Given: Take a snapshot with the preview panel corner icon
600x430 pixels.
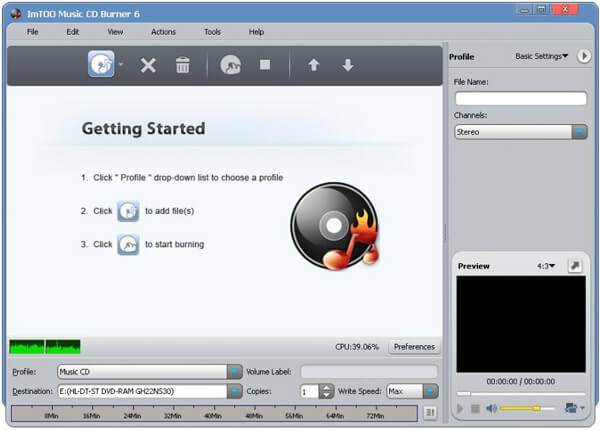Looking at the screenshot, I should (x=574, y=265).
